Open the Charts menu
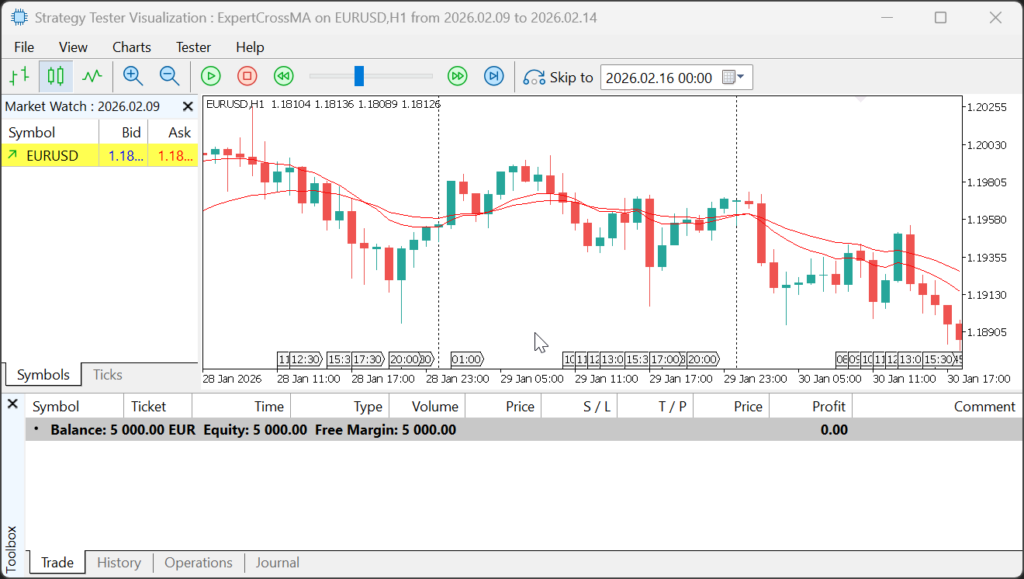This screenshot has width=1024, height=579. [131, 47]
